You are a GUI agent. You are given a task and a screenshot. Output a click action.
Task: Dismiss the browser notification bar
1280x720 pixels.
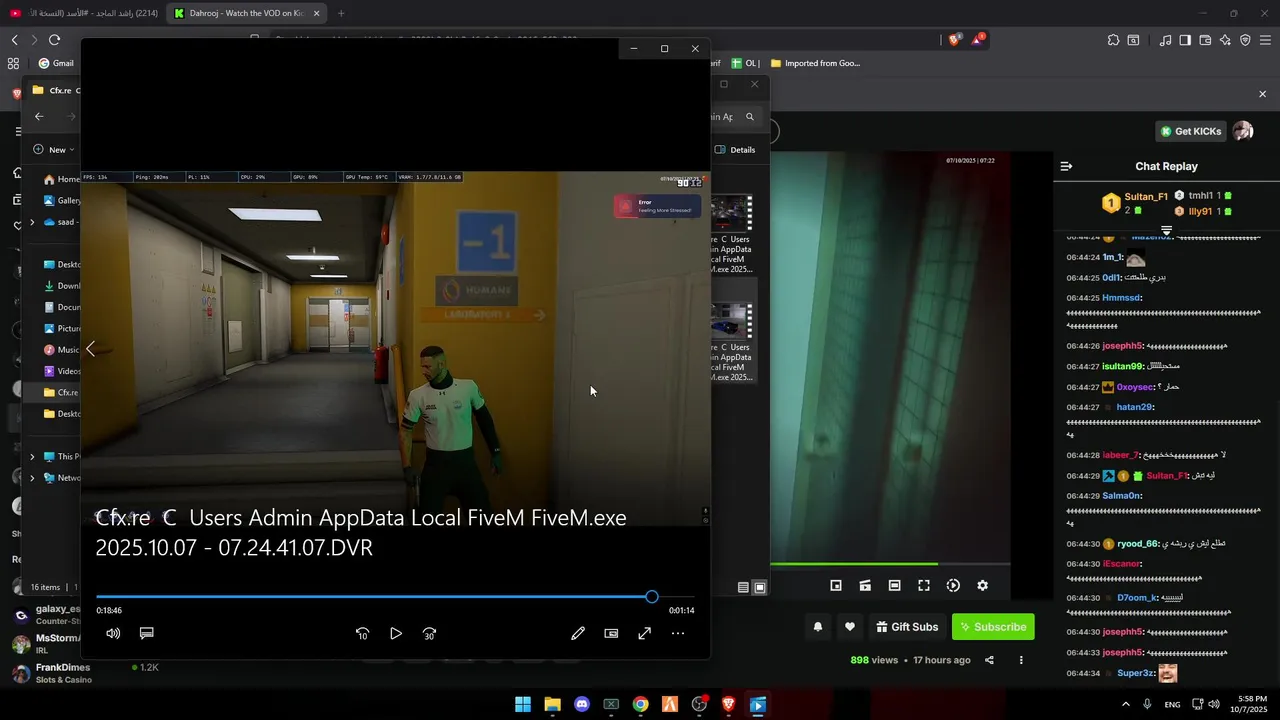(x=1262, y=94)
